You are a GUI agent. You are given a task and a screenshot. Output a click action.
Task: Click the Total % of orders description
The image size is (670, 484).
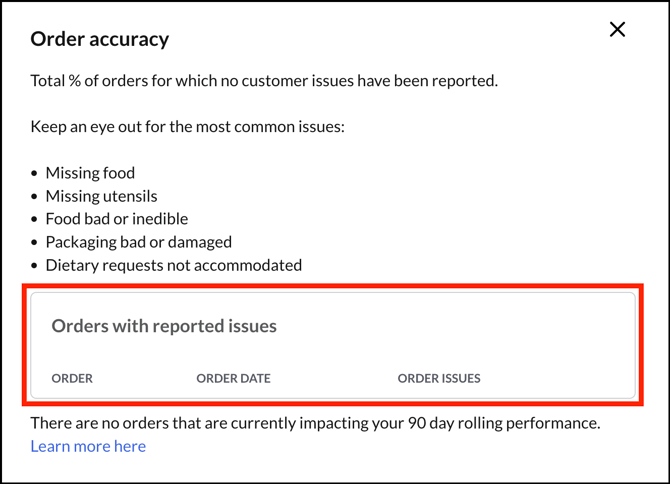pos(264,80)
